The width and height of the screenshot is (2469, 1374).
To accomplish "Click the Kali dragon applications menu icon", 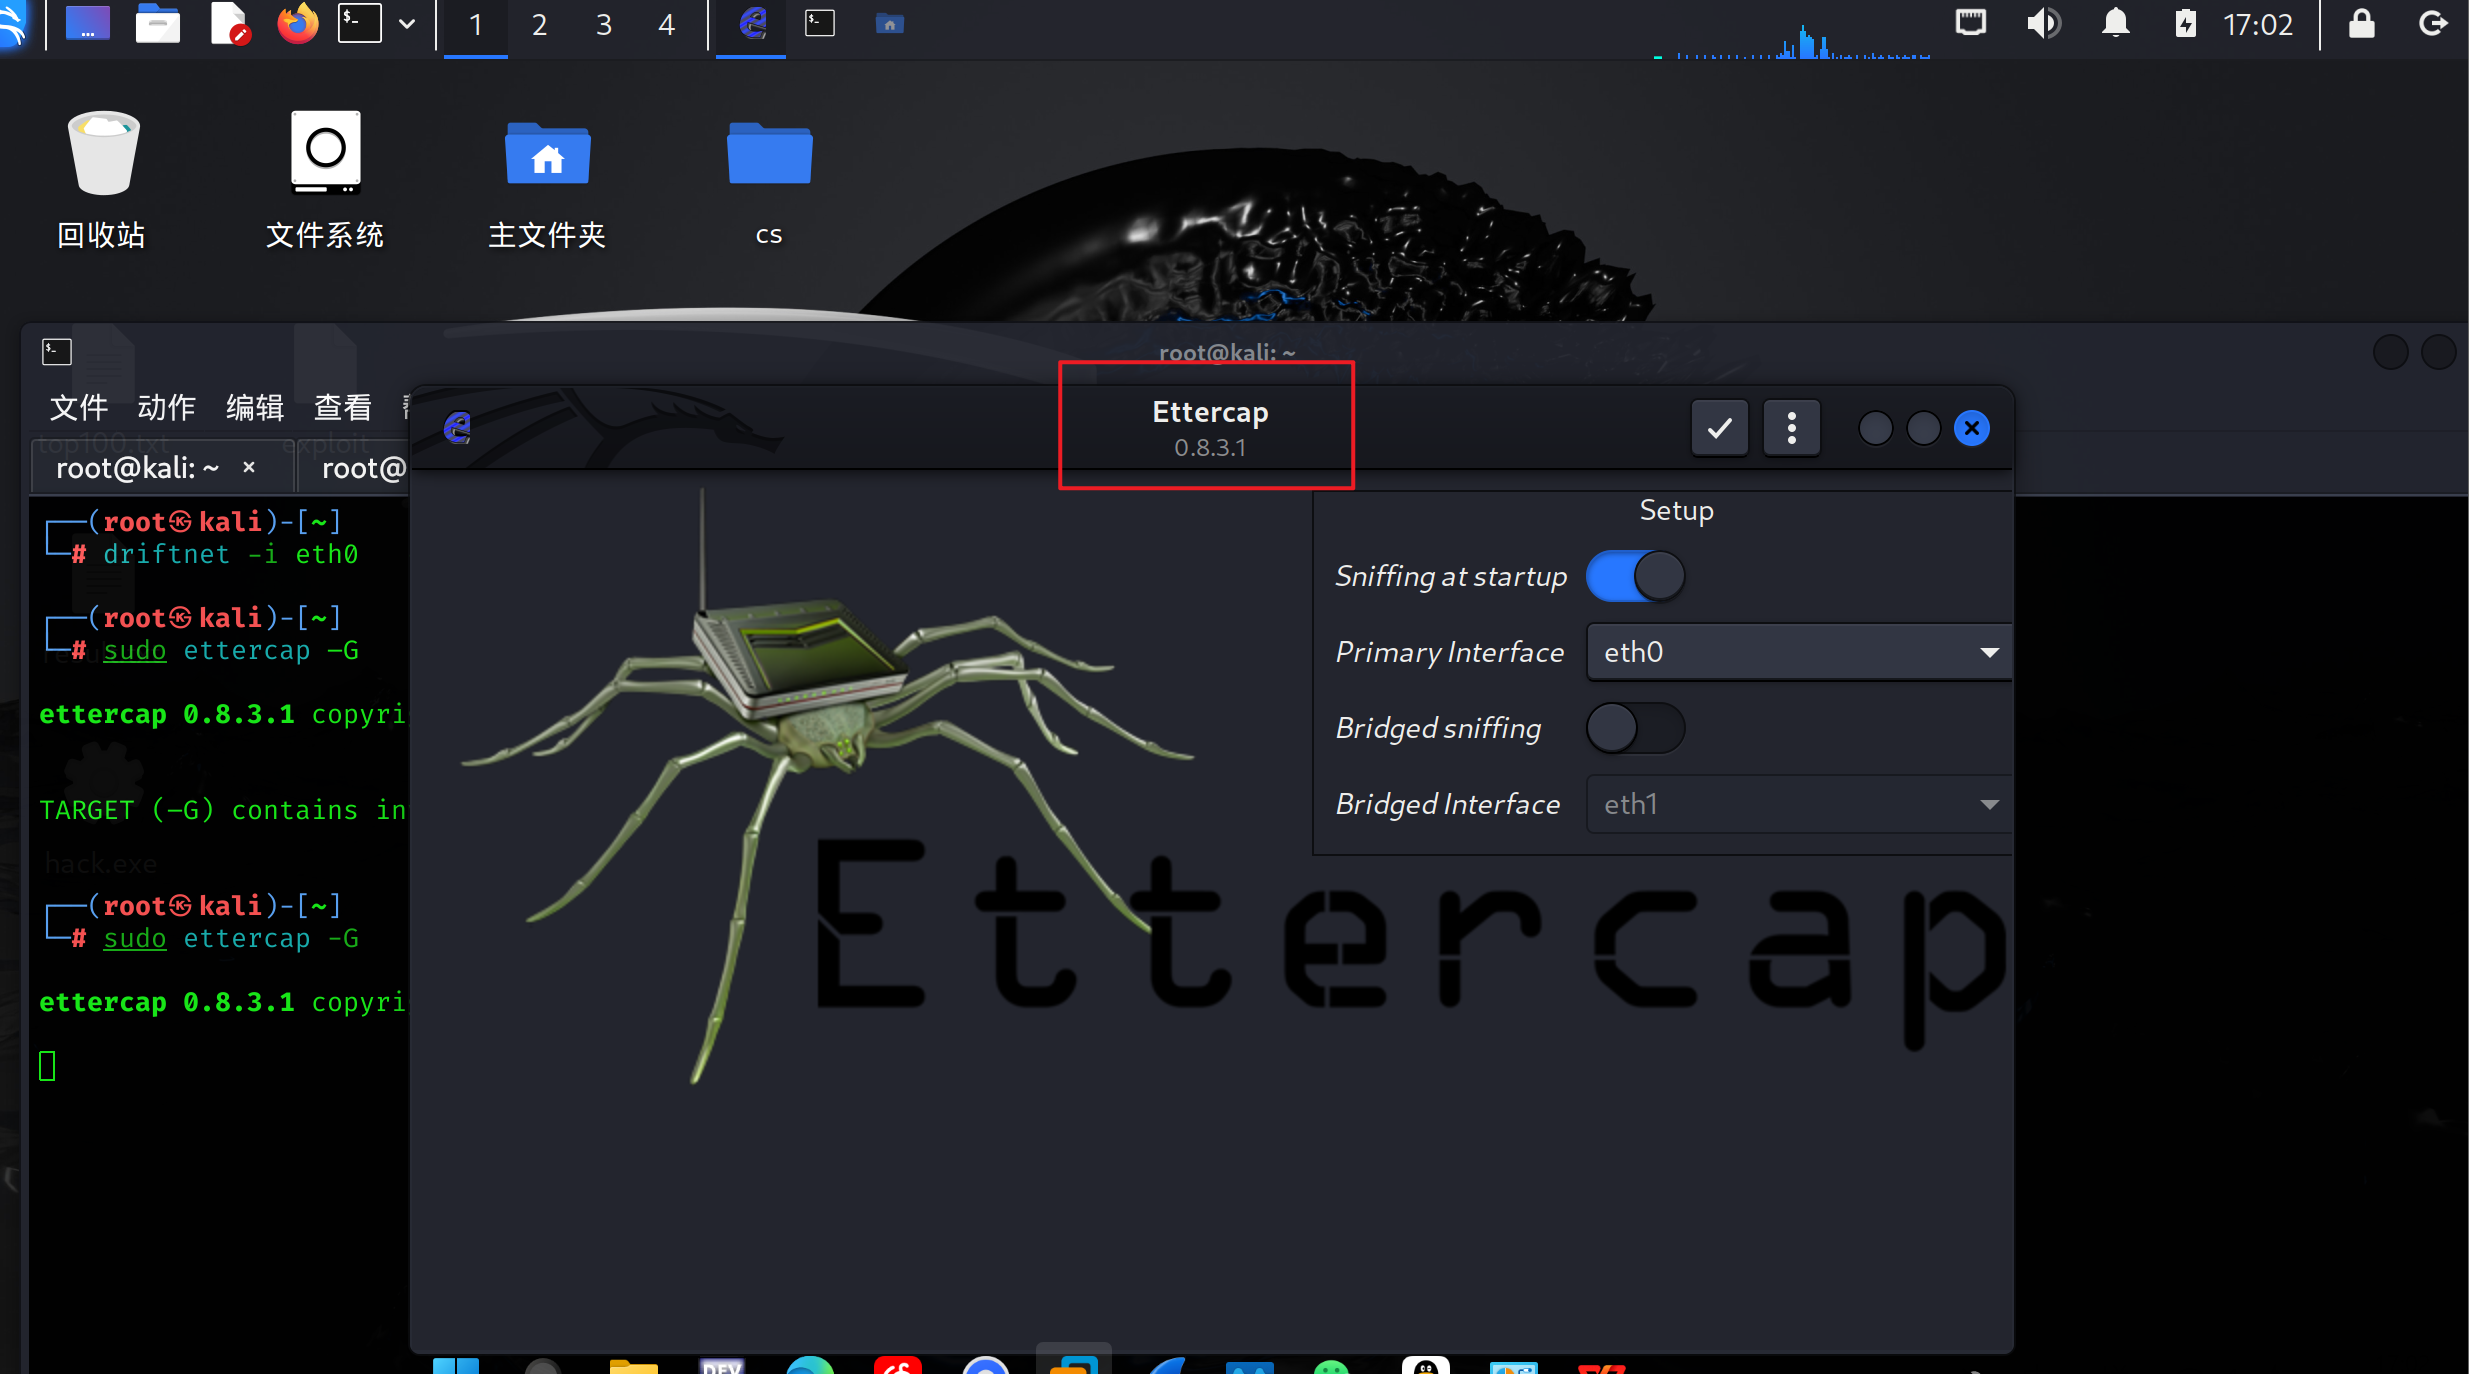I will (12, 24).
